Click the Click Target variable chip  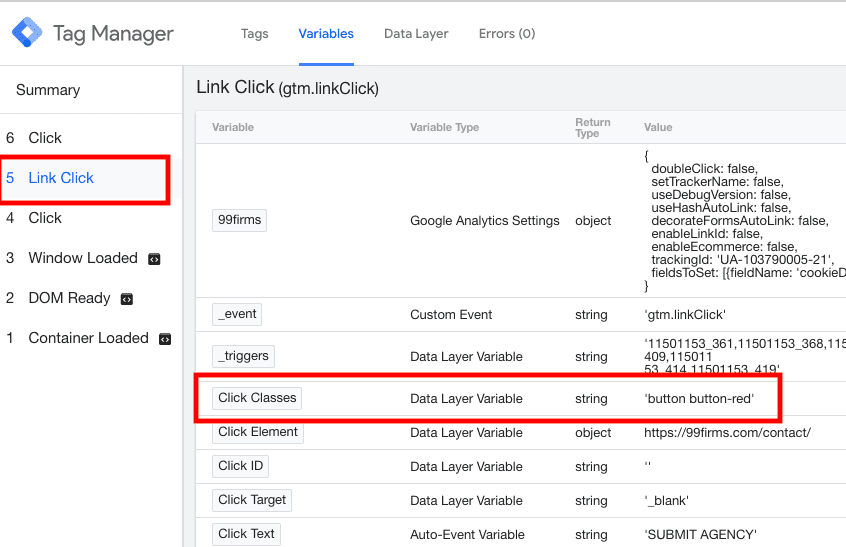(x=251, y=500)
